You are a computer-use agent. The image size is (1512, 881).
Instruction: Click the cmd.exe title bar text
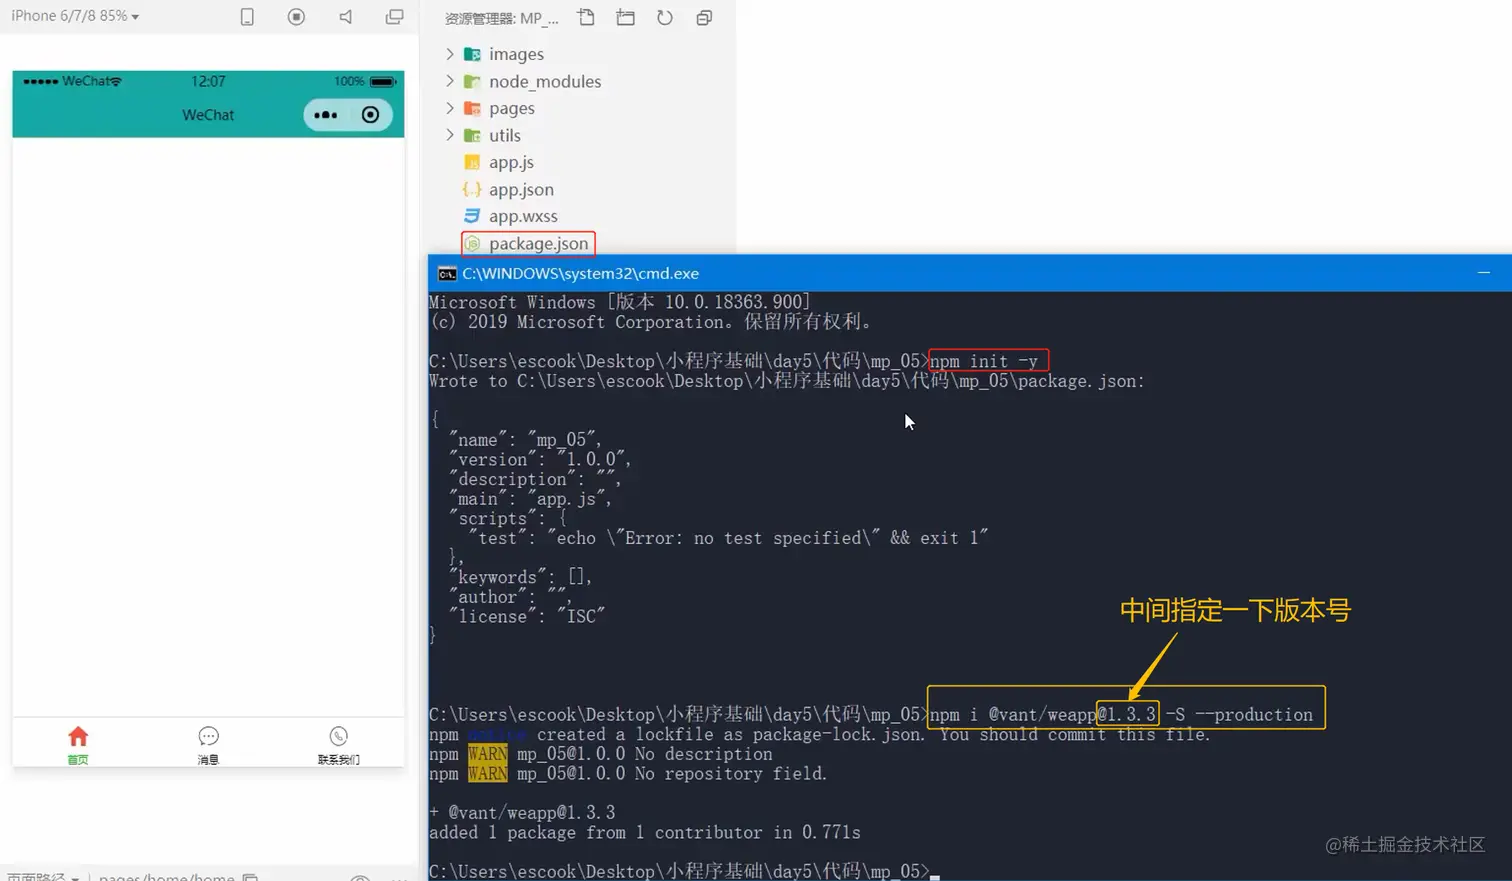click(x=580, y=273)
